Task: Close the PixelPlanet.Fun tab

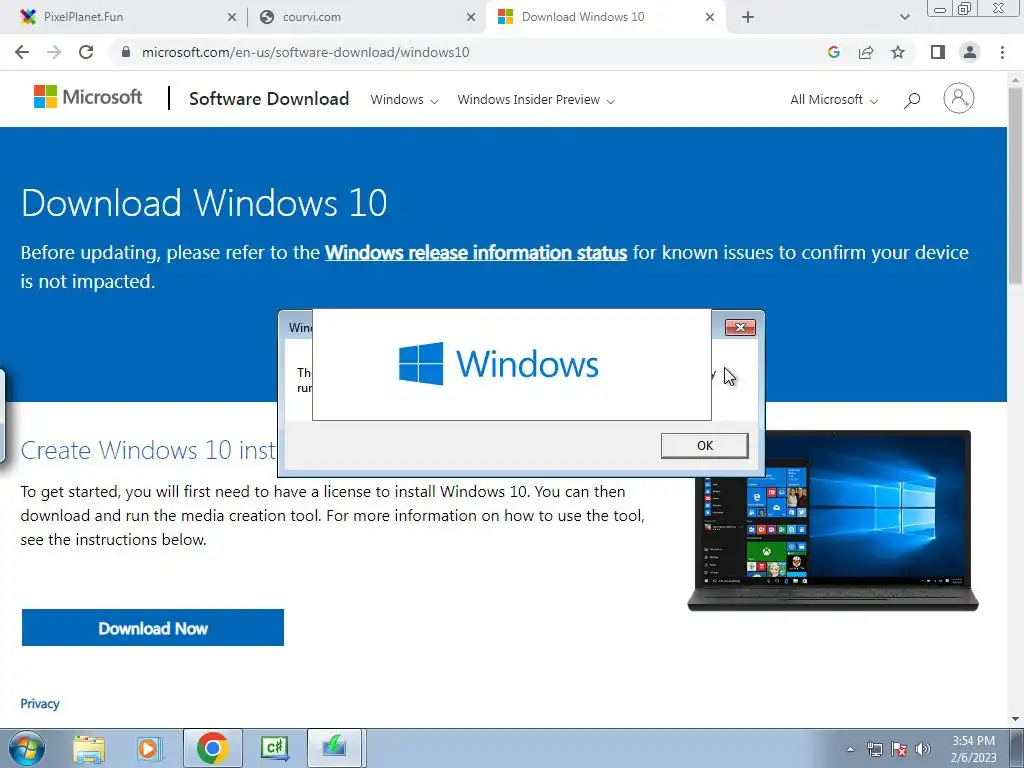Action: pyautogui.click(x=232, y=17)
